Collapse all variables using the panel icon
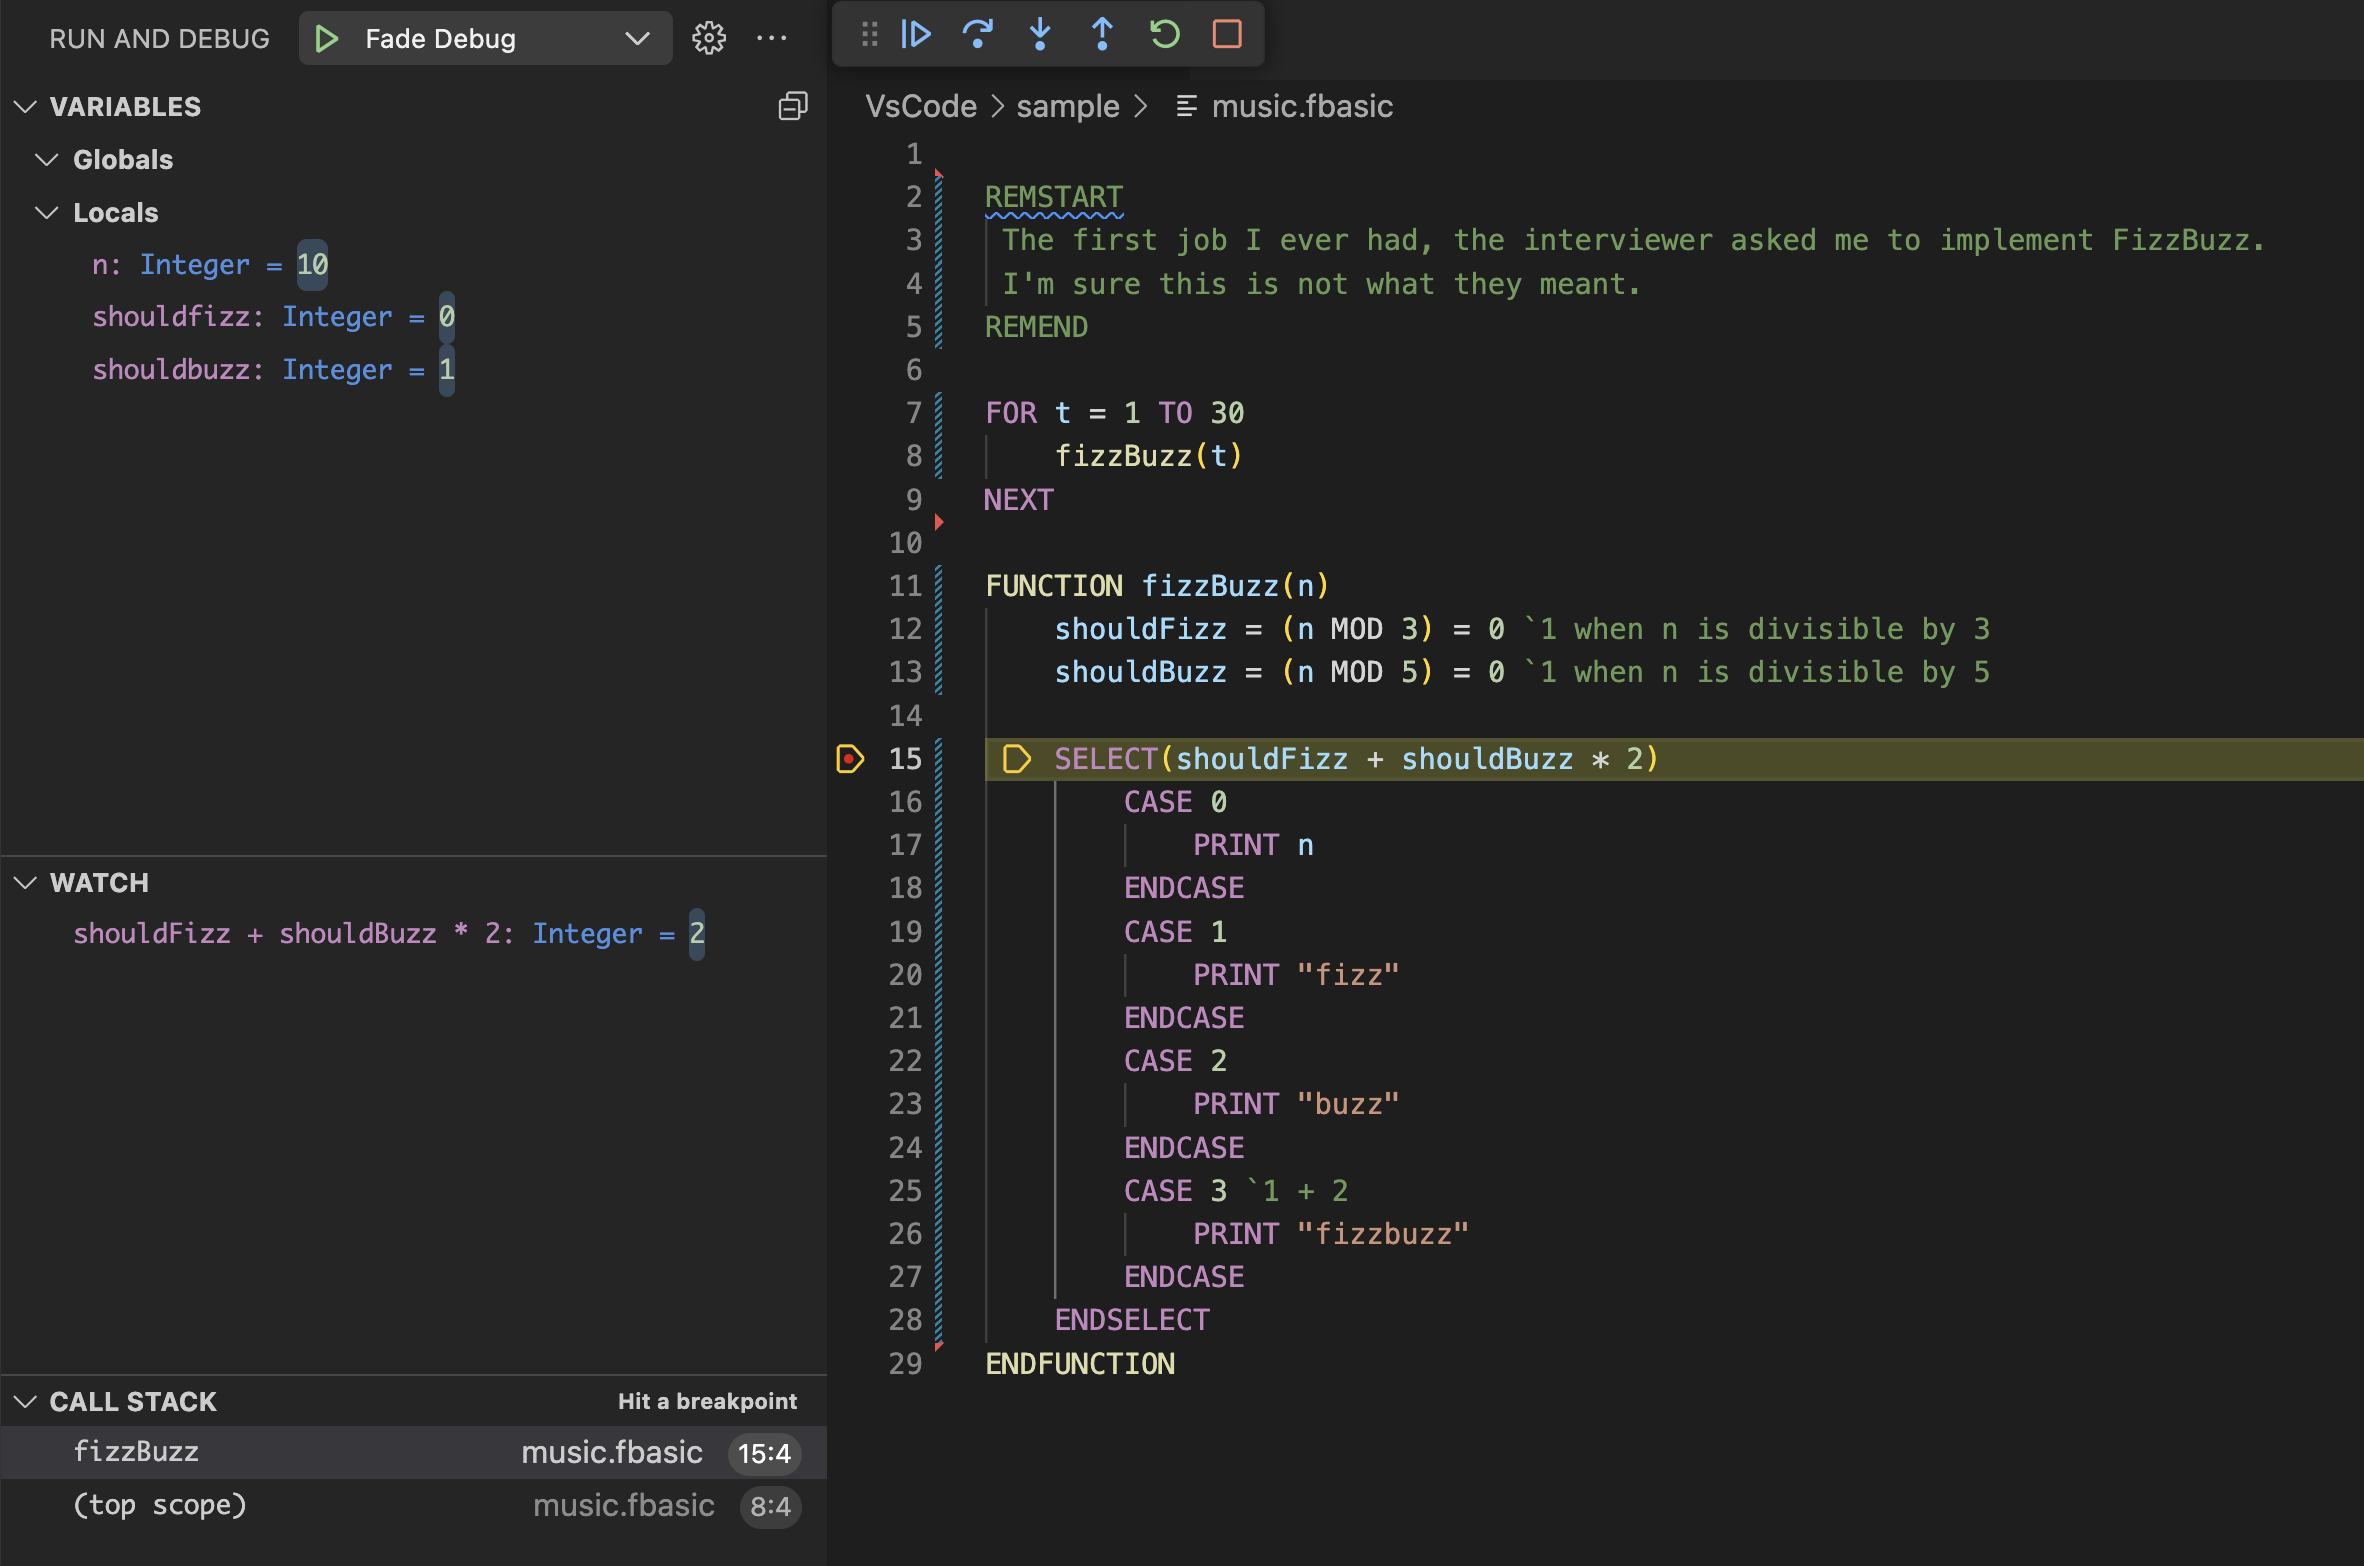Viewport: 2364px width, 1566px height. [793, 106]
